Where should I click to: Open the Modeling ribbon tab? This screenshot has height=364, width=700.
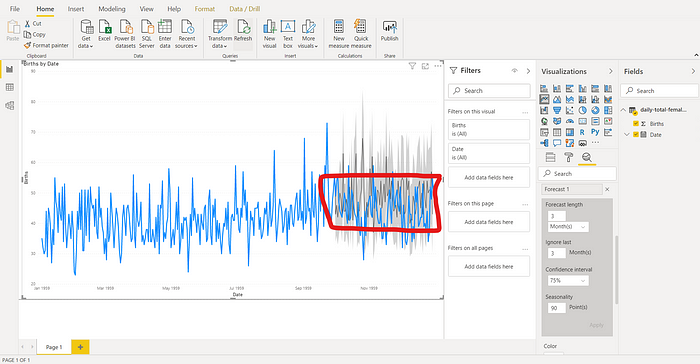pos(112,9)
